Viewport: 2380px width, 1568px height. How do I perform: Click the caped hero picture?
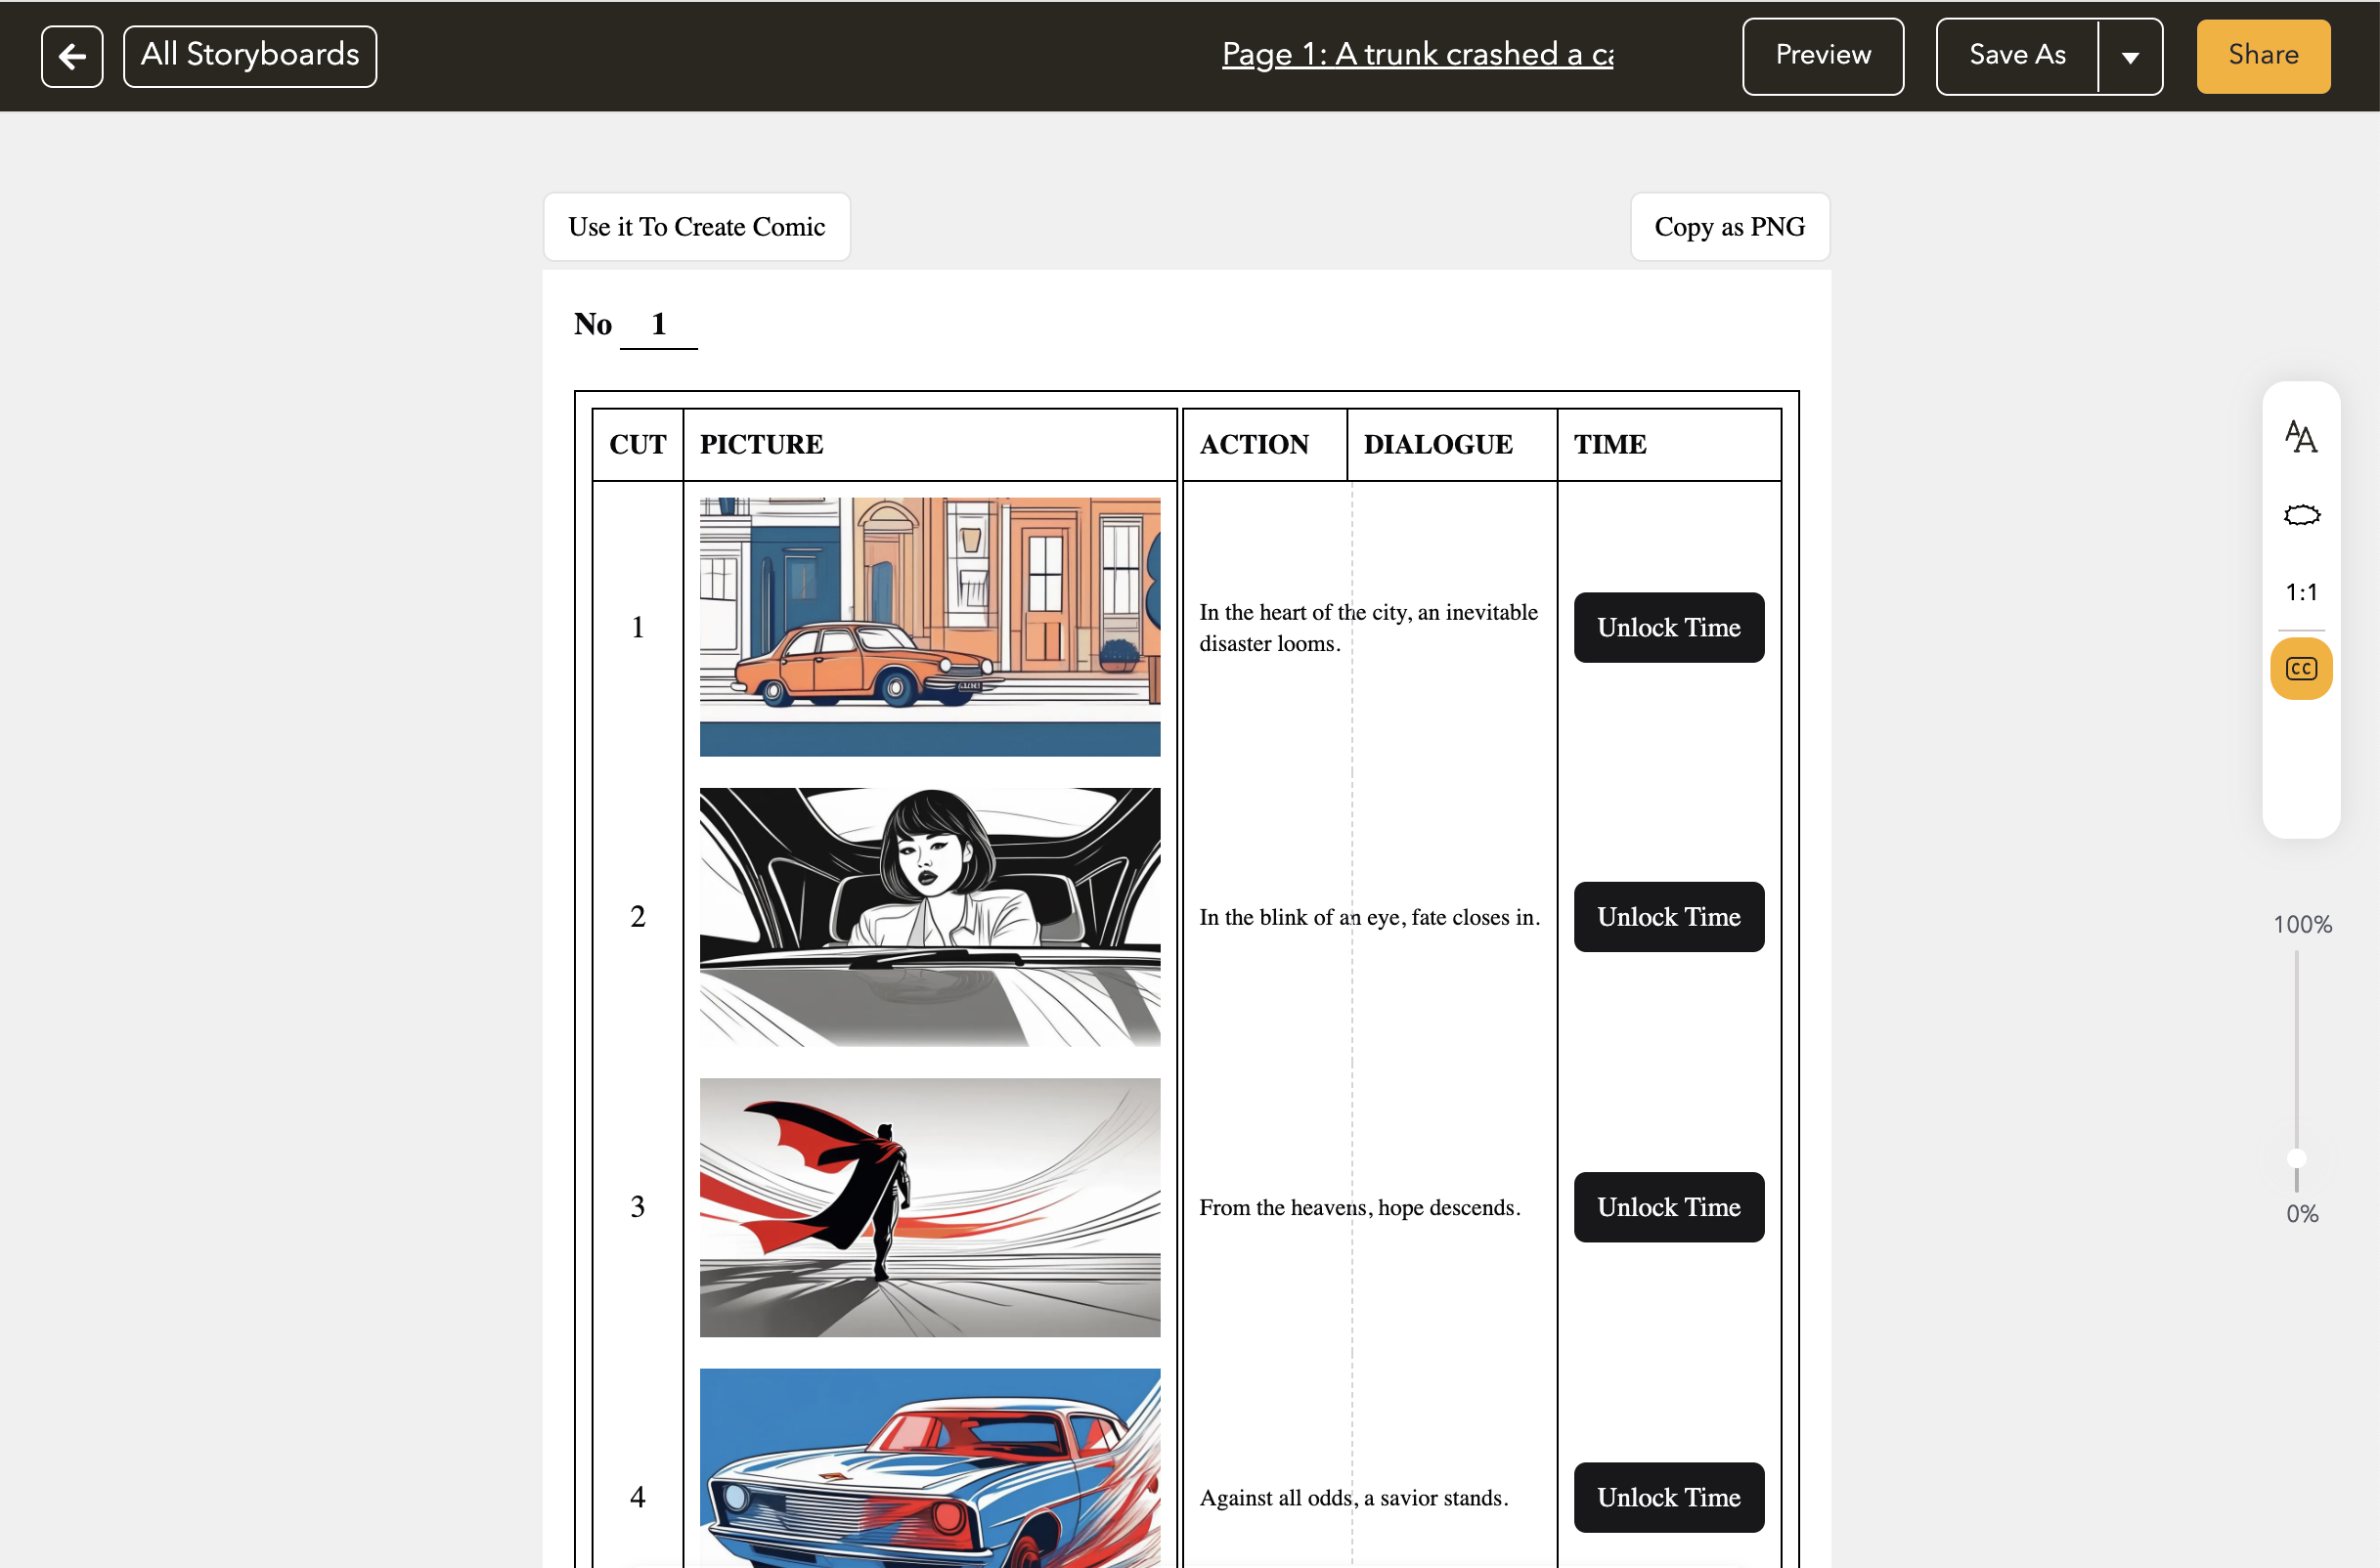[929, 1207]
